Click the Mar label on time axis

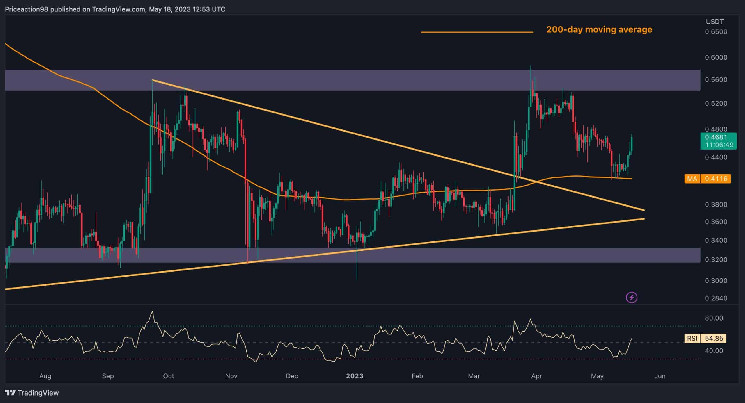click(x=474, y=376)
